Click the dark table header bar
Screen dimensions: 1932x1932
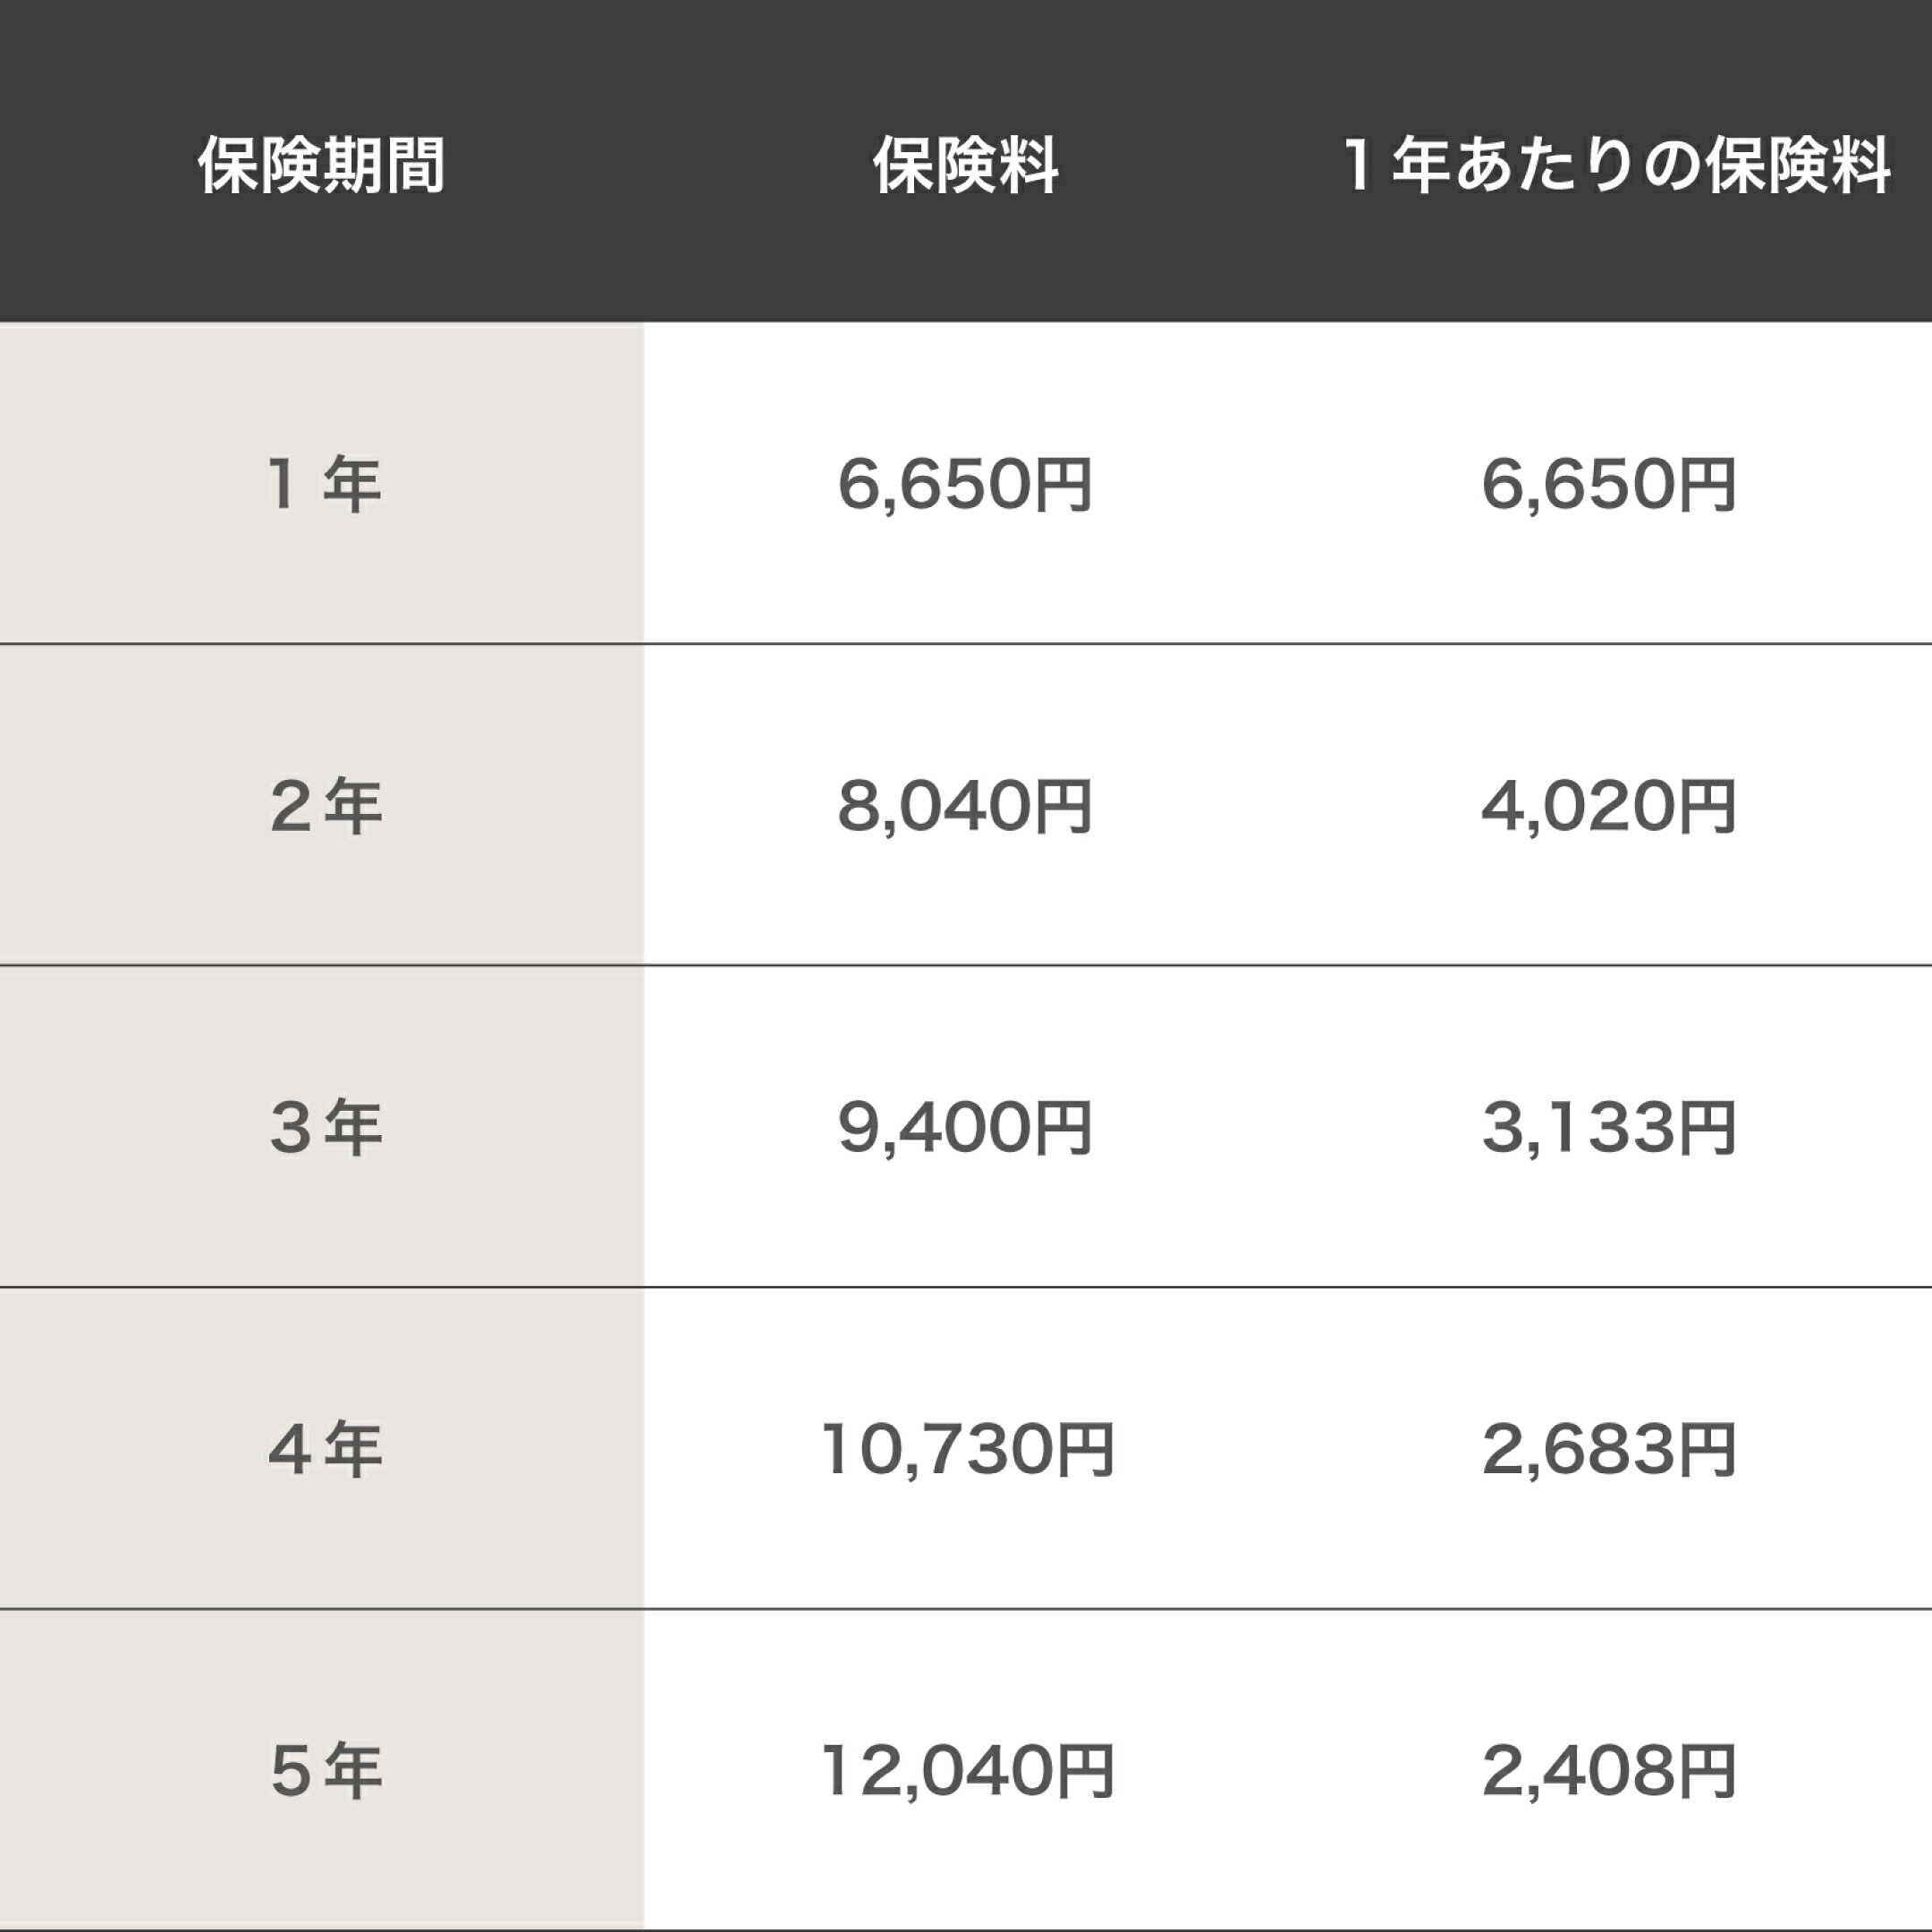click(966, 161)
